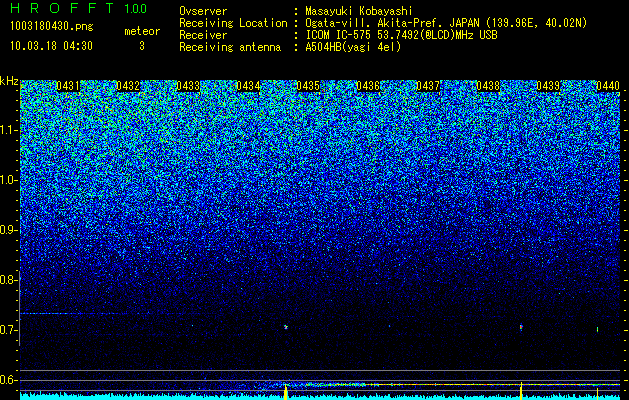Click the ICOM IC-575 53.7492 MHz receiver text
The height and width of the screenshot is (400, 629).
pyautogui.click(x=401, y=35)
